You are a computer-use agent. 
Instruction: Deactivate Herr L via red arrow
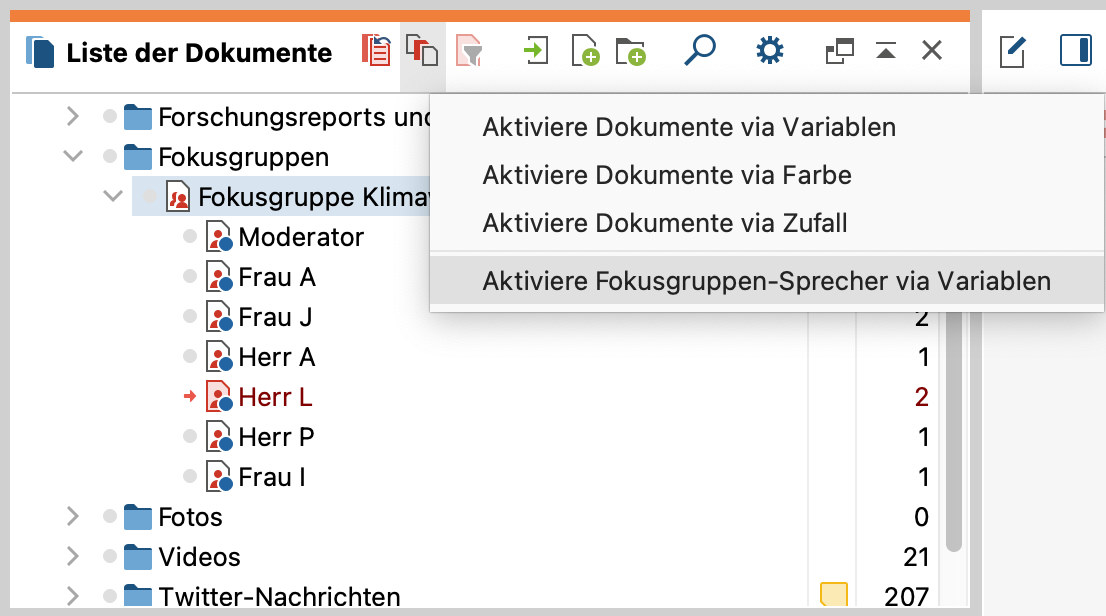point(190,397)
